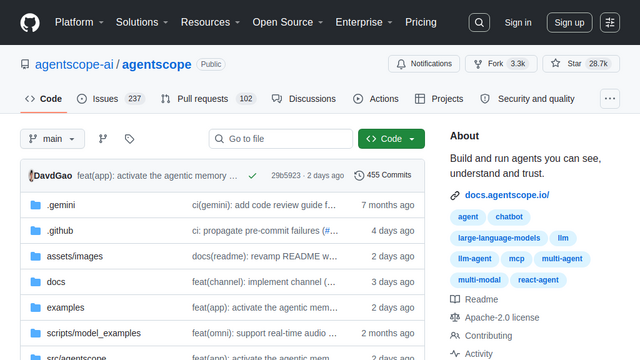Open the Apache-2.0 license link
Screen dimensions: 640x360
pos(502,318)
